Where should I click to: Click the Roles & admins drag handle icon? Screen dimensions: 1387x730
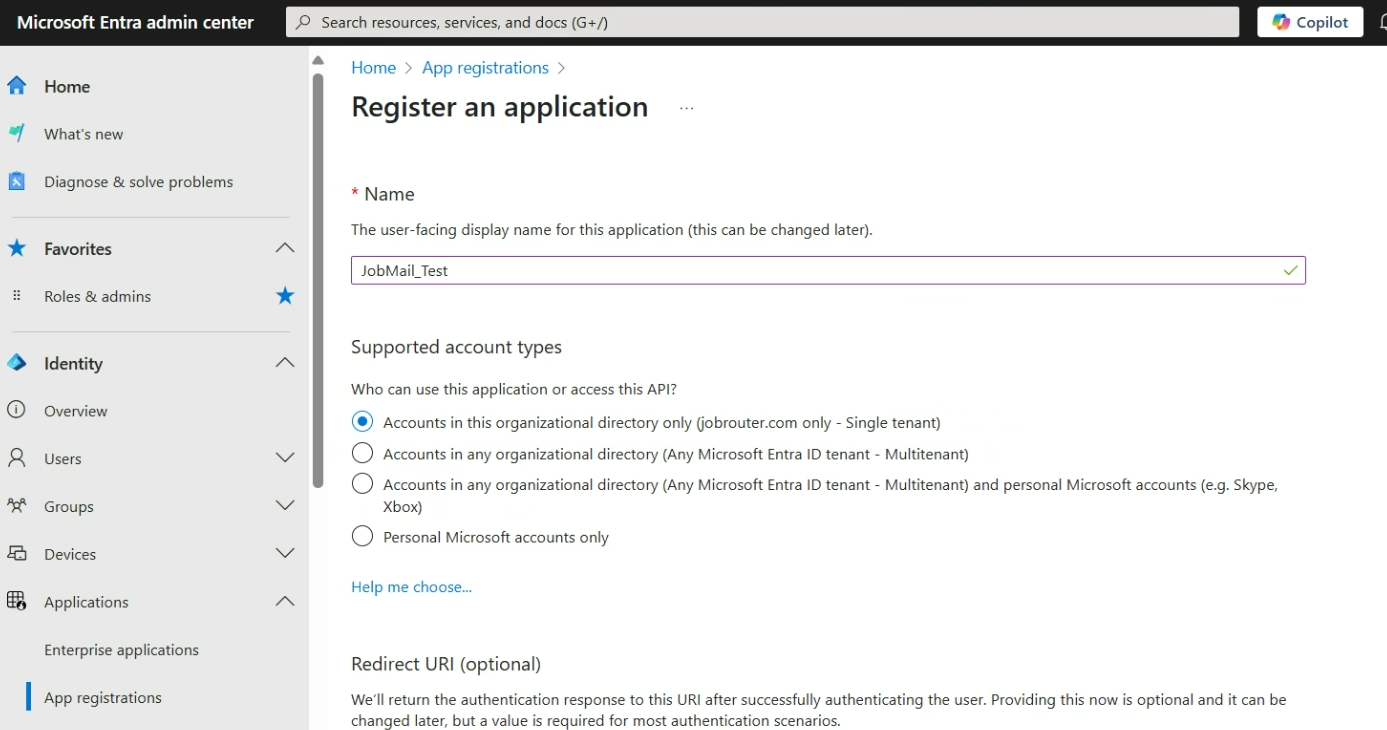coord(17,296)
